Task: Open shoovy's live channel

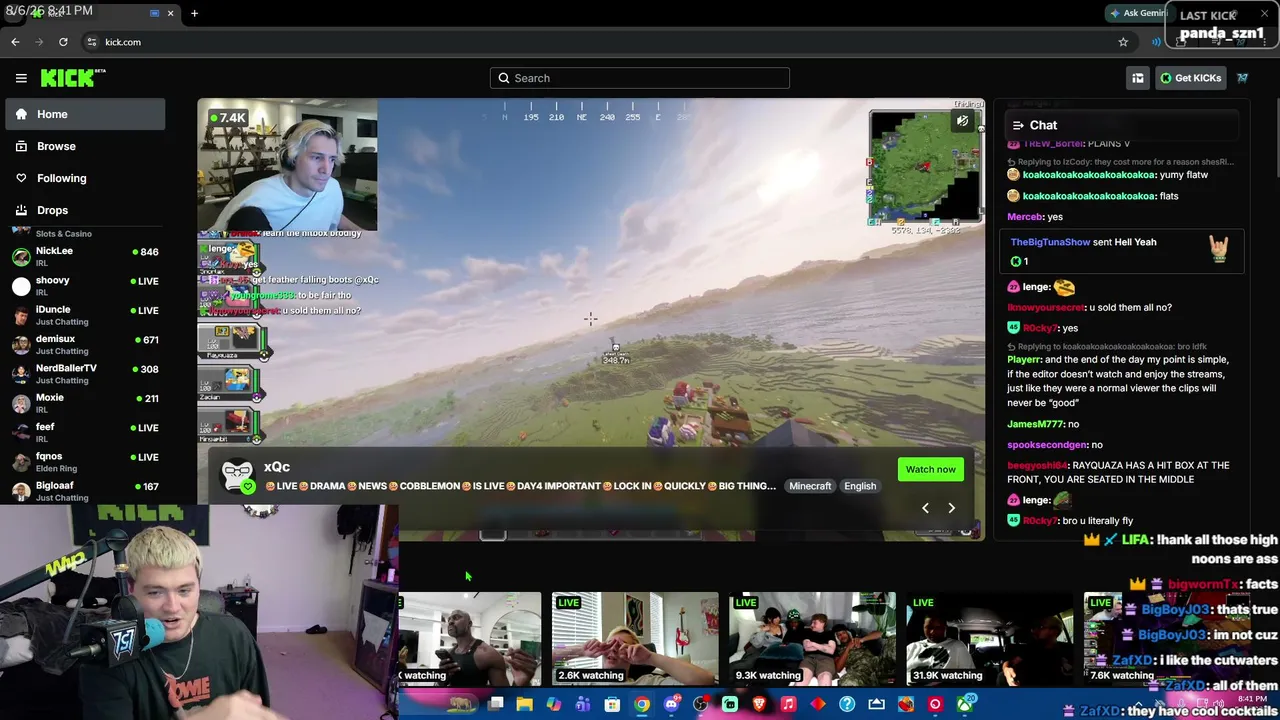Action: pos(85,286)
